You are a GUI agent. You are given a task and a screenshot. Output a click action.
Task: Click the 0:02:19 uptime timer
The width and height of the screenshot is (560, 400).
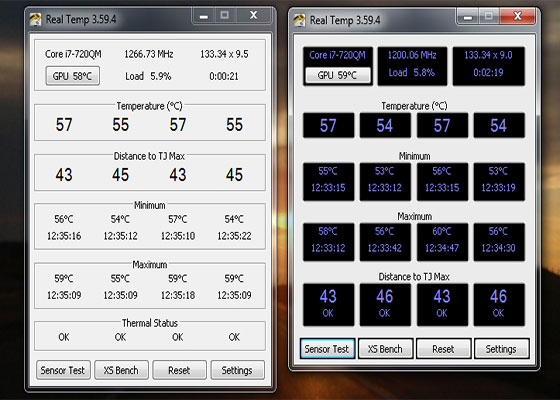[x=488, y=72]
